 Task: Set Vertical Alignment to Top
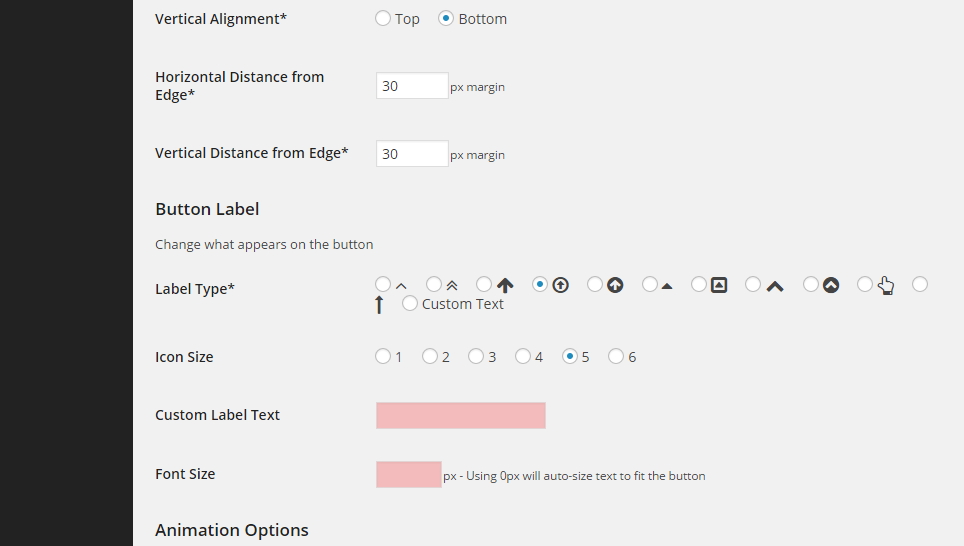[383, 18]
